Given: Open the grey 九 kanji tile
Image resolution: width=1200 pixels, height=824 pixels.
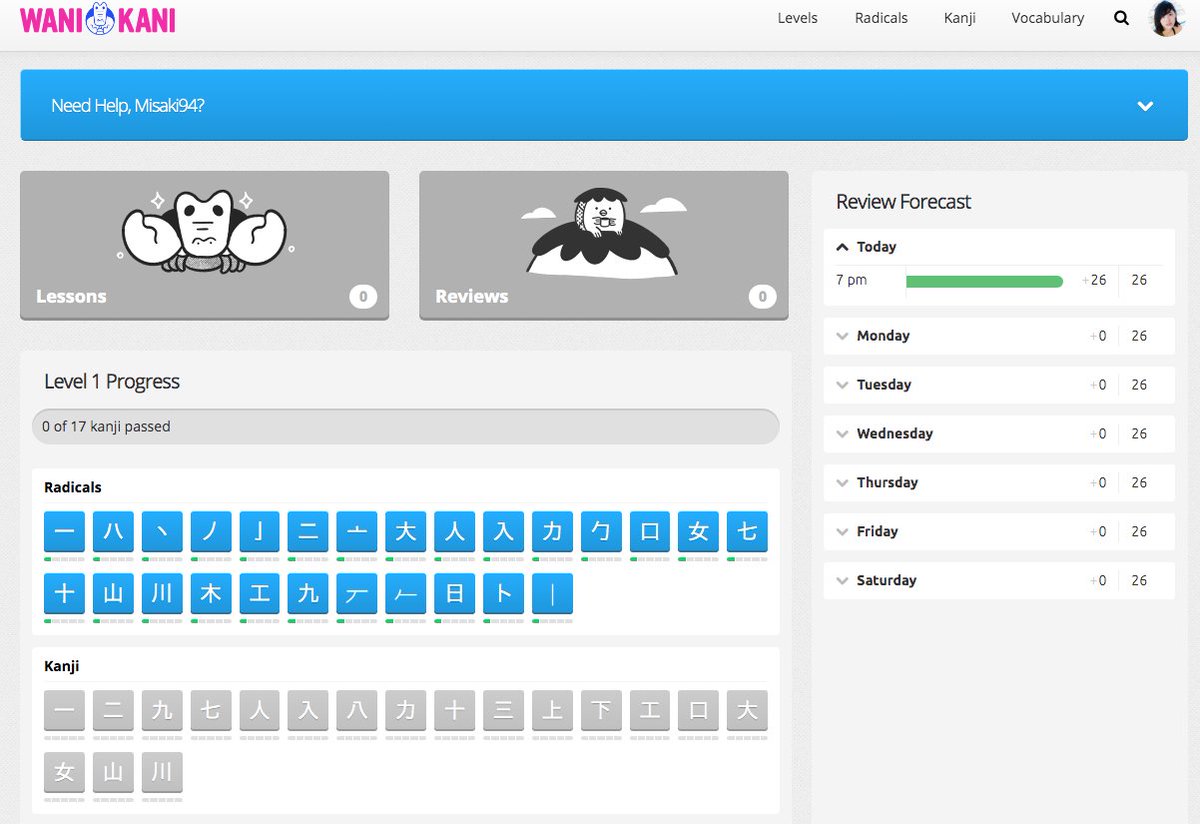Looking at the screenshot, I should [162, 710].
